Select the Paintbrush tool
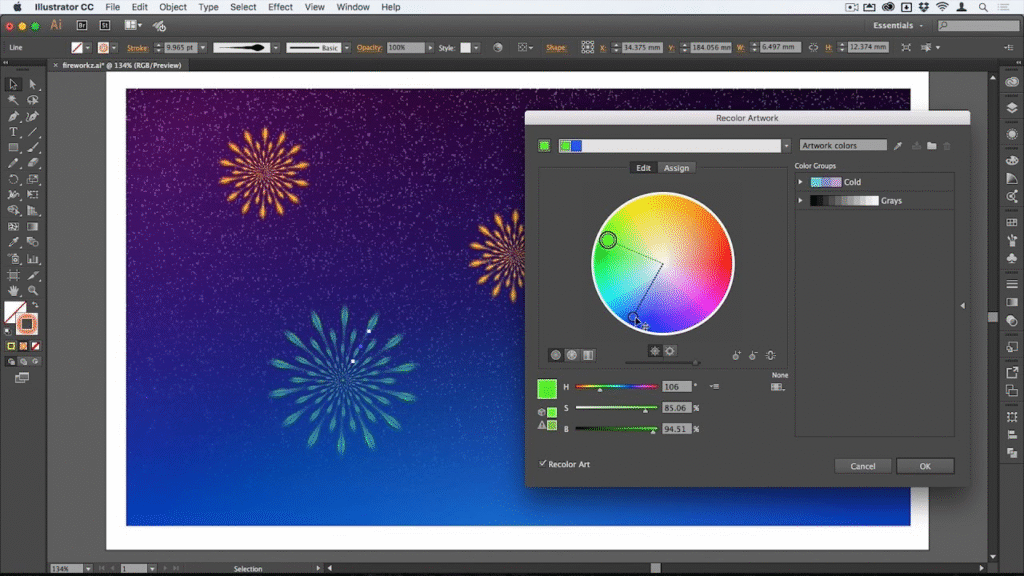This screenshot has width=1024, height=576. click(x=33, y=145)
